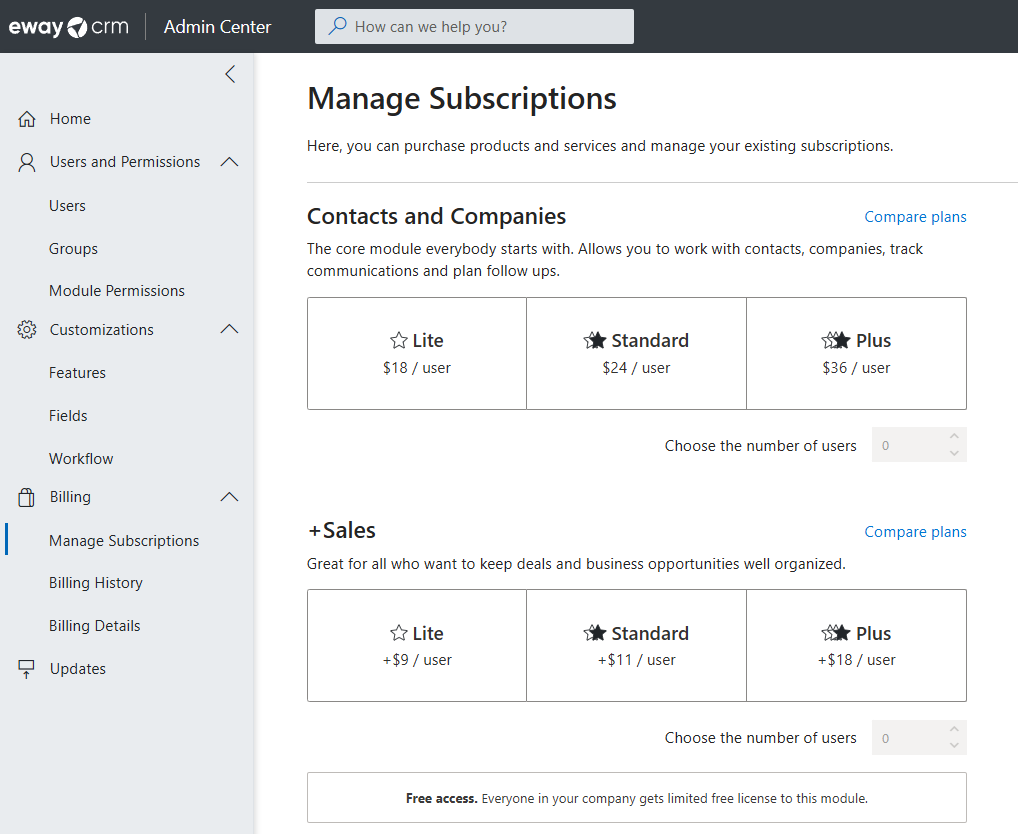Open Module Permissions
This screenshot has height=834, width=1018.
click(x=117, y=291)
